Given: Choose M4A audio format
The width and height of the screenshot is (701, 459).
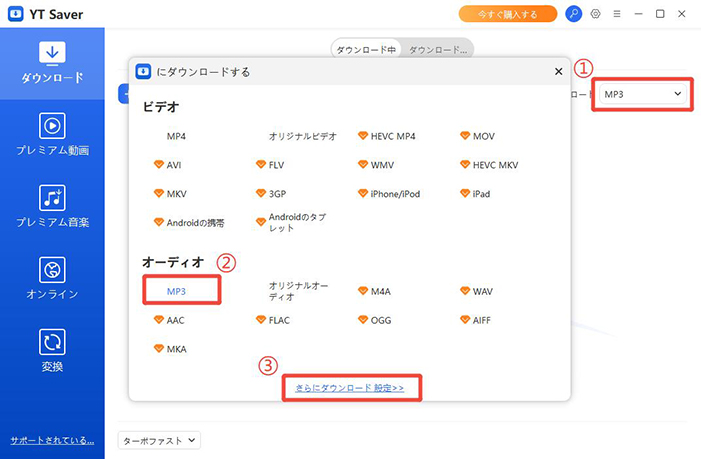Looking at the screenshot, I should pos(375,291).
